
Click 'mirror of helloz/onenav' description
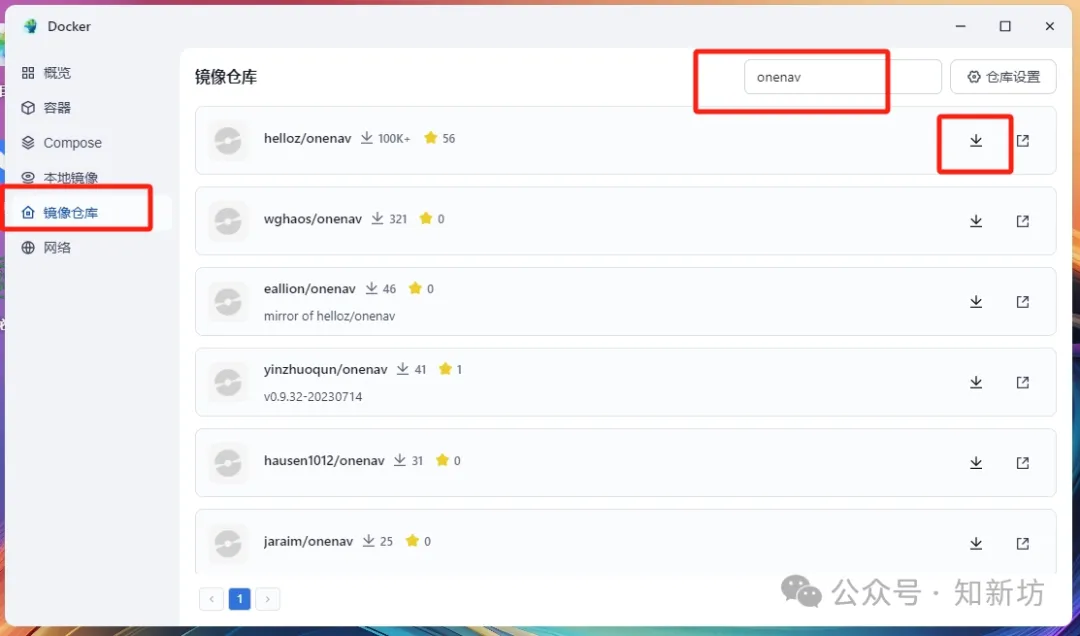point(329,316)
